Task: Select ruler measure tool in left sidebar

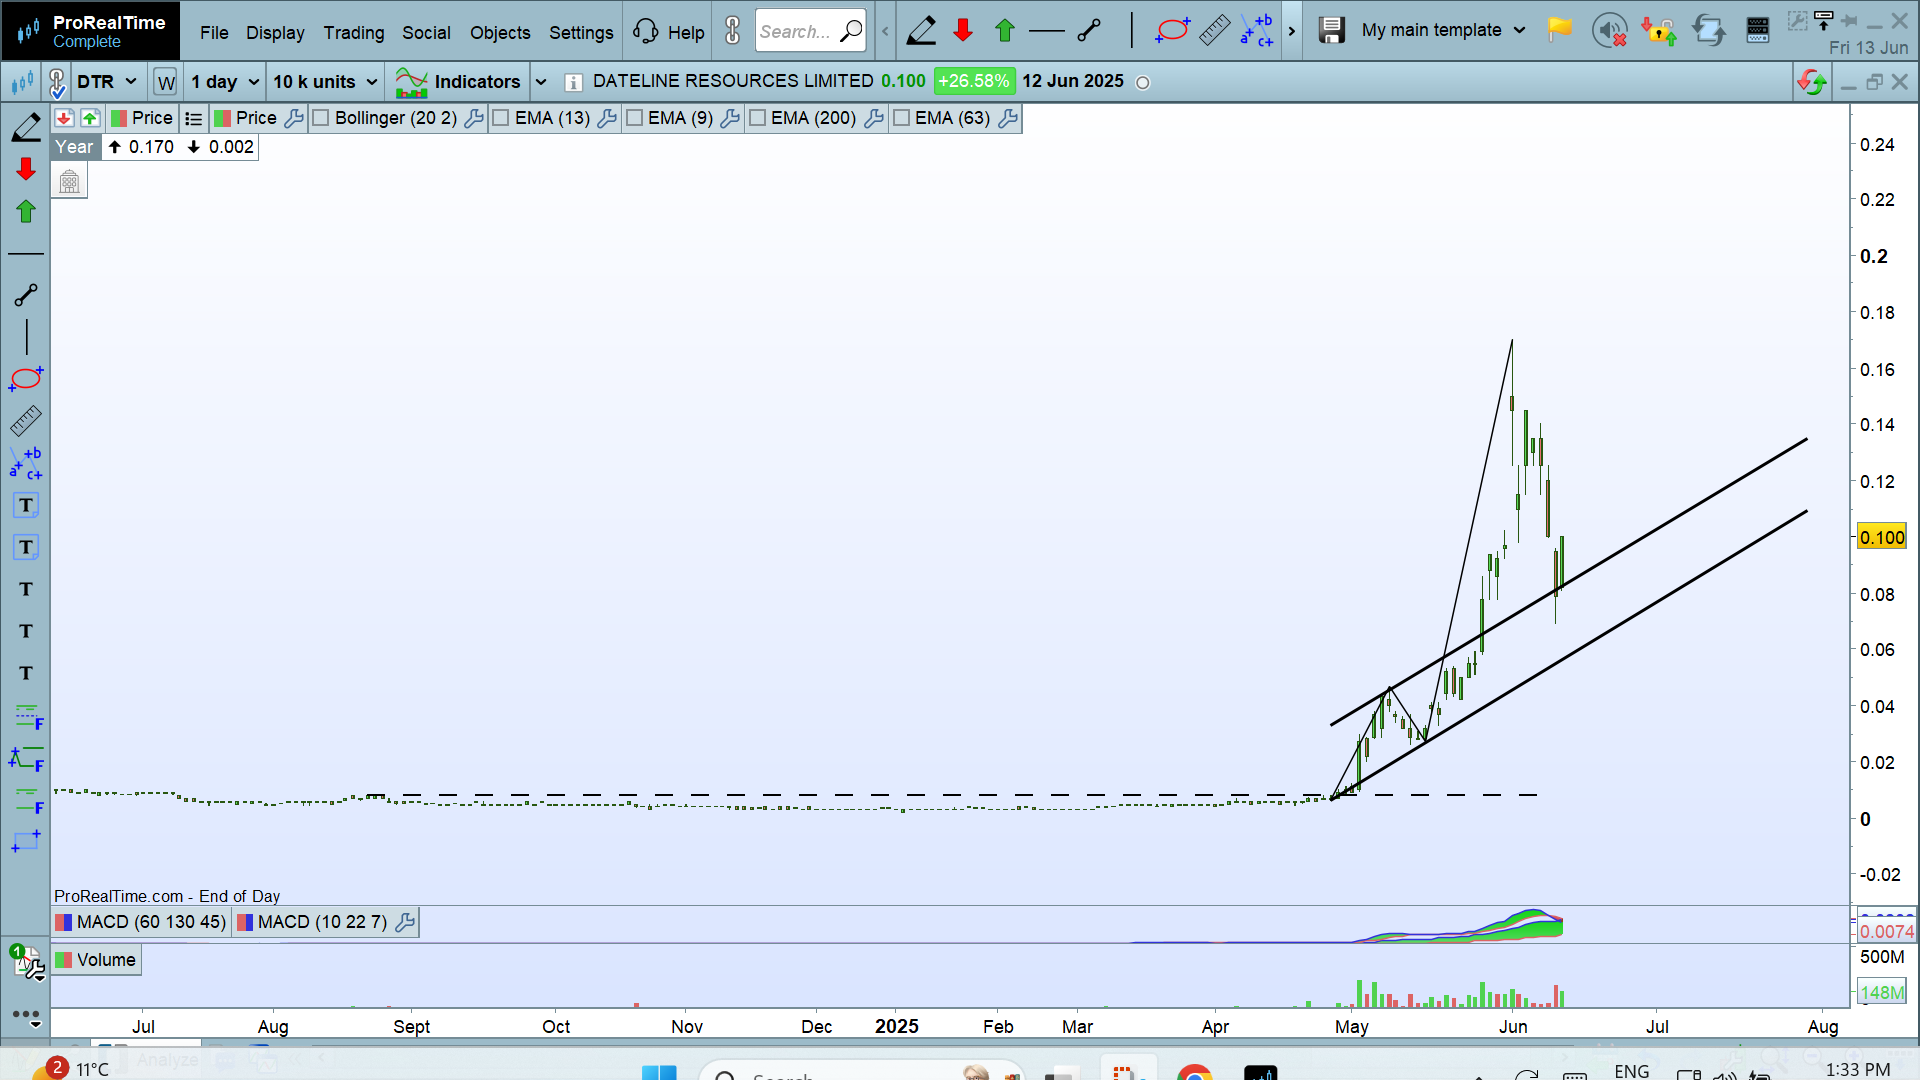Action: (x=26, y=421)
